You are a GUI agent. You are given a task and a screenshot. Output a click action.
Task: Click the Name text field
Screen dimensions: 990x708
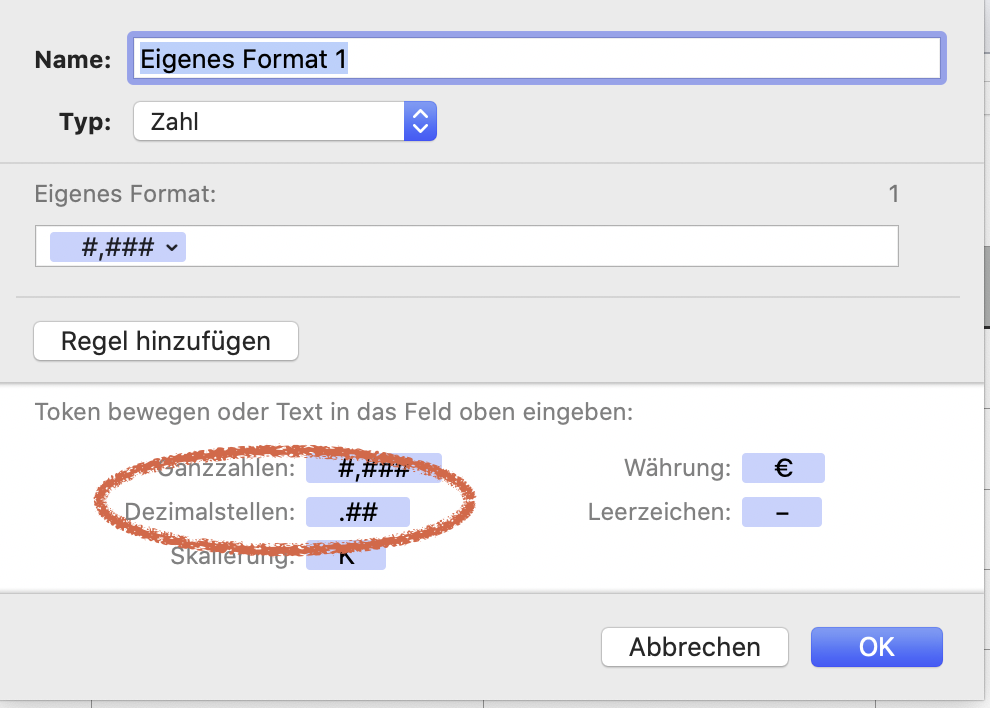536,59
